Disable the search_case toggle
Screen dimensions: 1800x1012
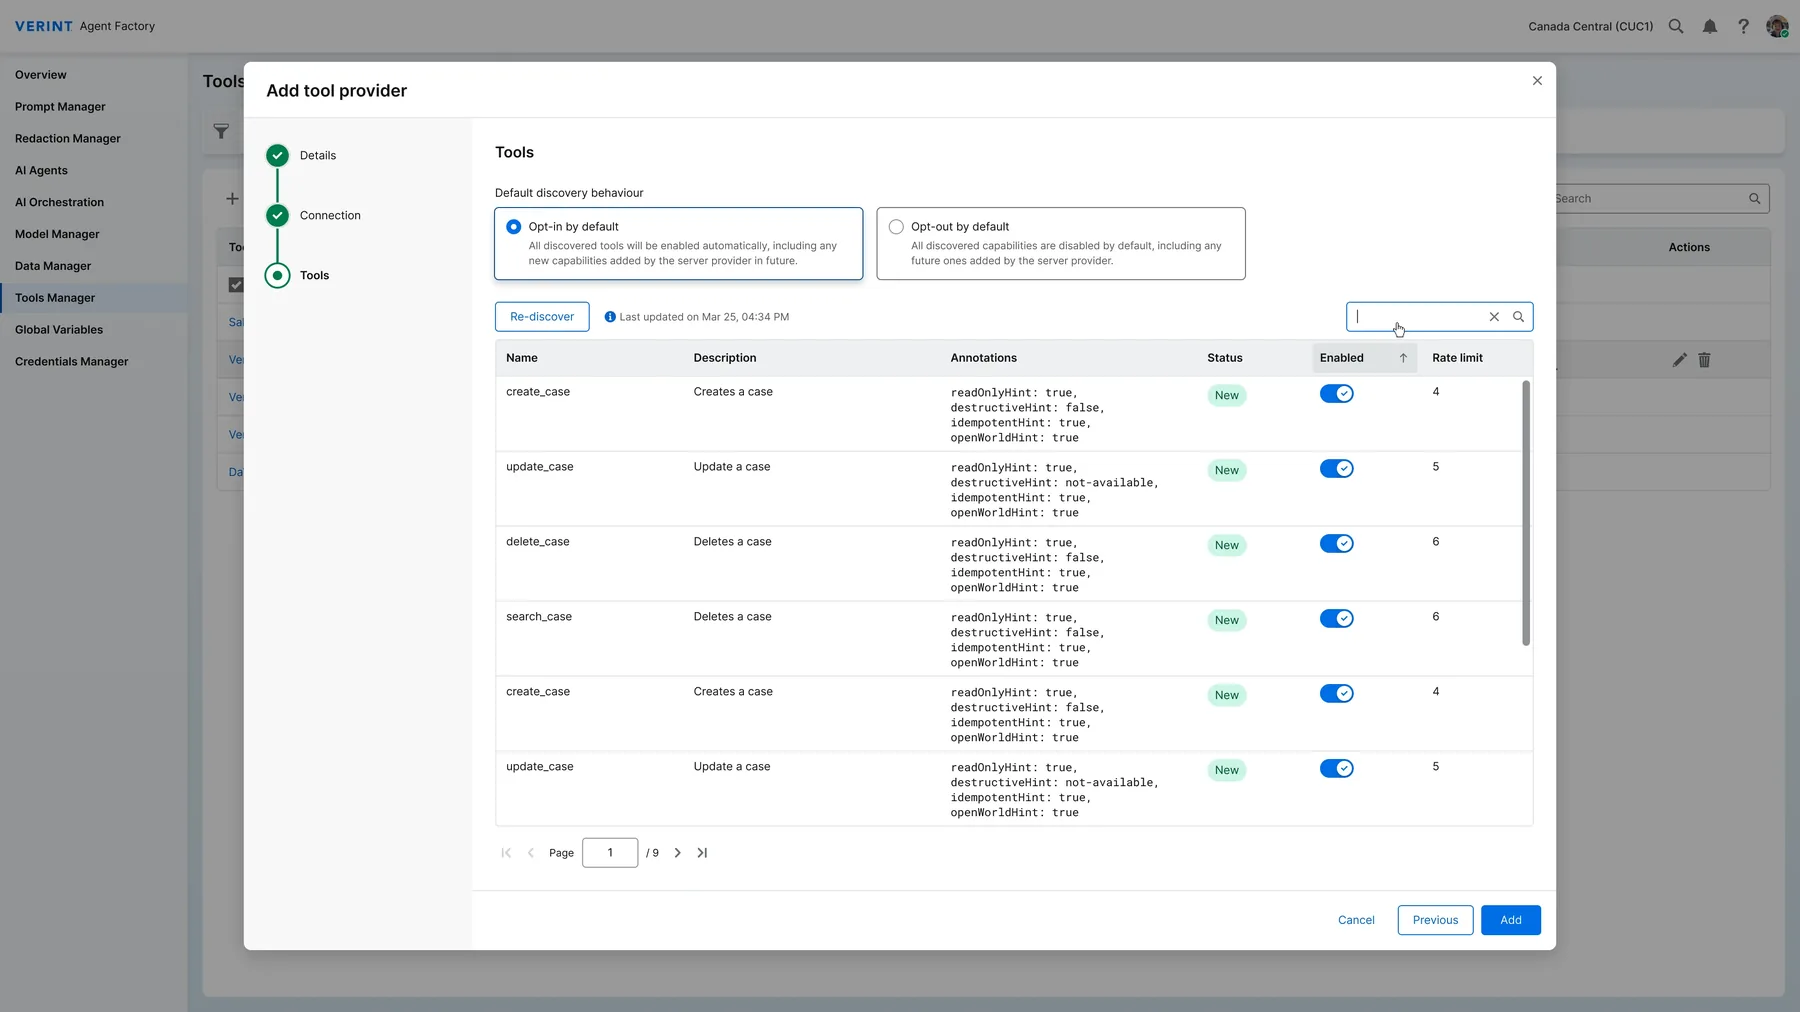[x=1336, y=619]
